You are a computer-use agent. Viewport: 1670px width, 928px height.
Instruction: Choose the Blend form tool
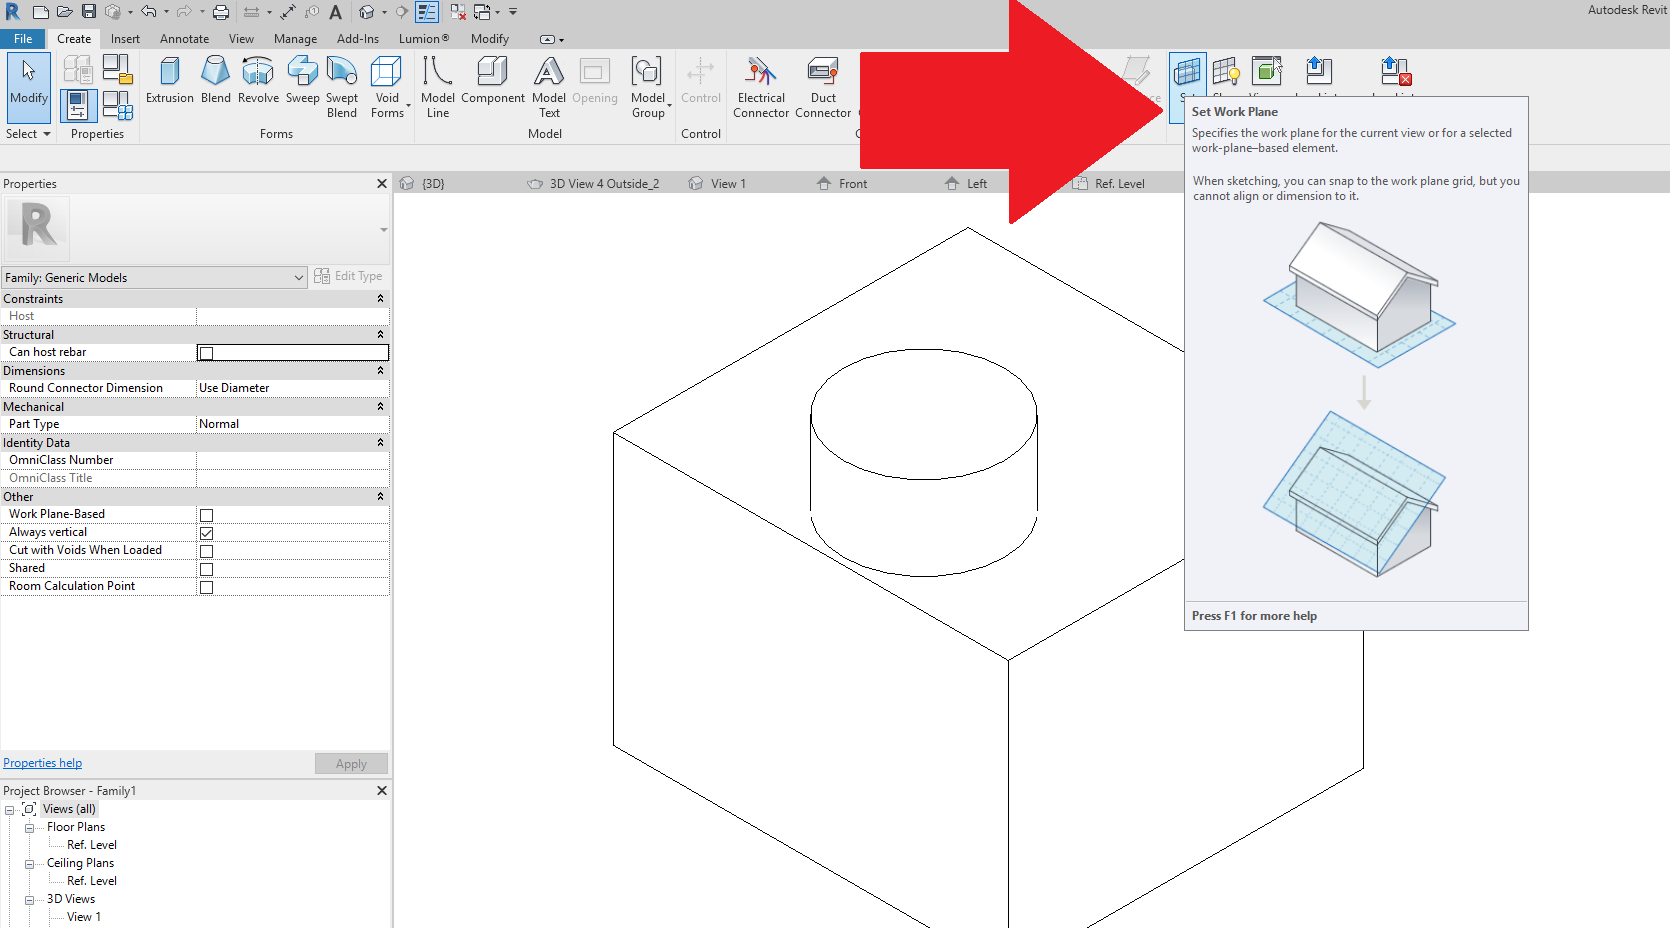pyautogui.click(x=216, y=80)
